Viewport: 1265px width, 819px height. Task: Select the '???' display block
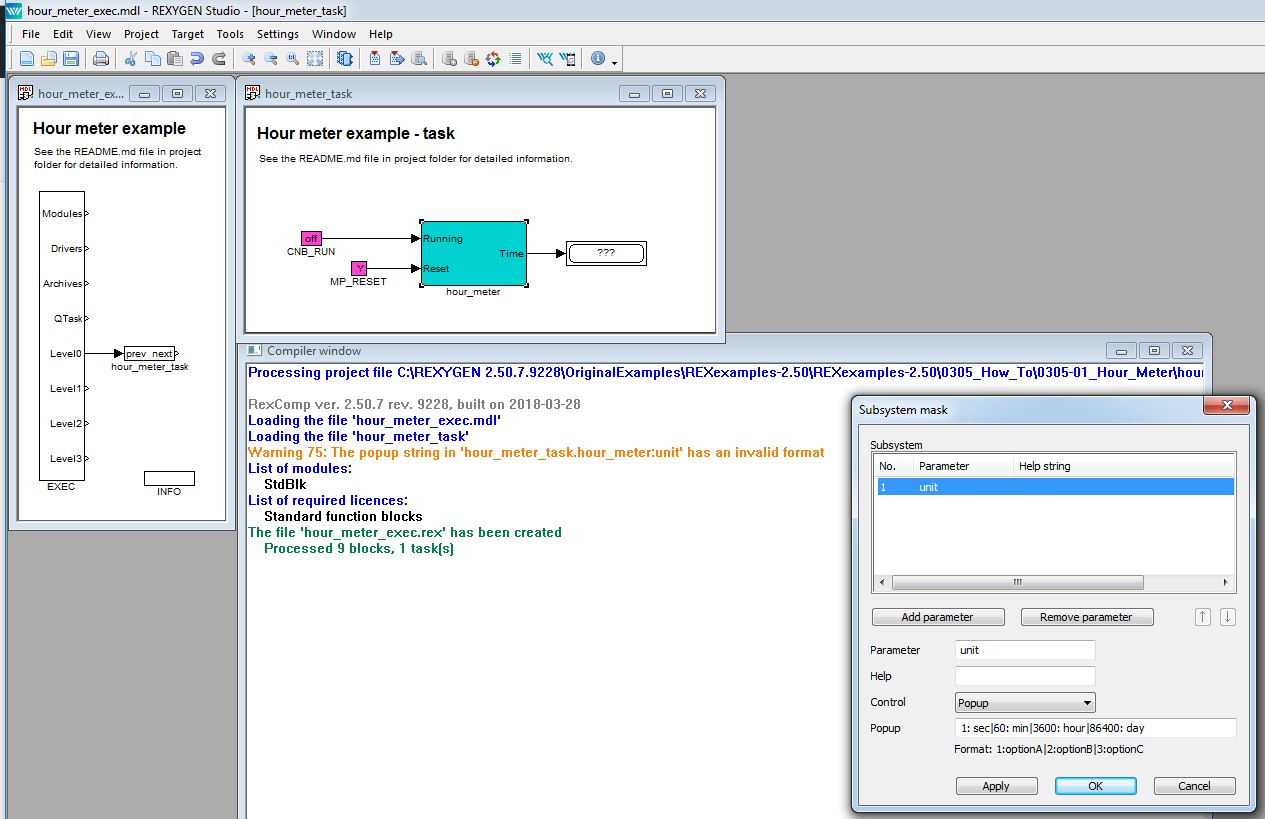606,253
